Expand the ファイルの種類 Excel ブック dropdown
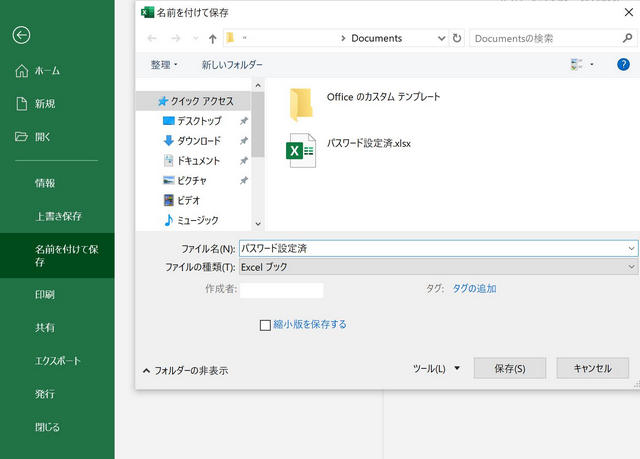The image size is (640, 459). click(438, 267)
